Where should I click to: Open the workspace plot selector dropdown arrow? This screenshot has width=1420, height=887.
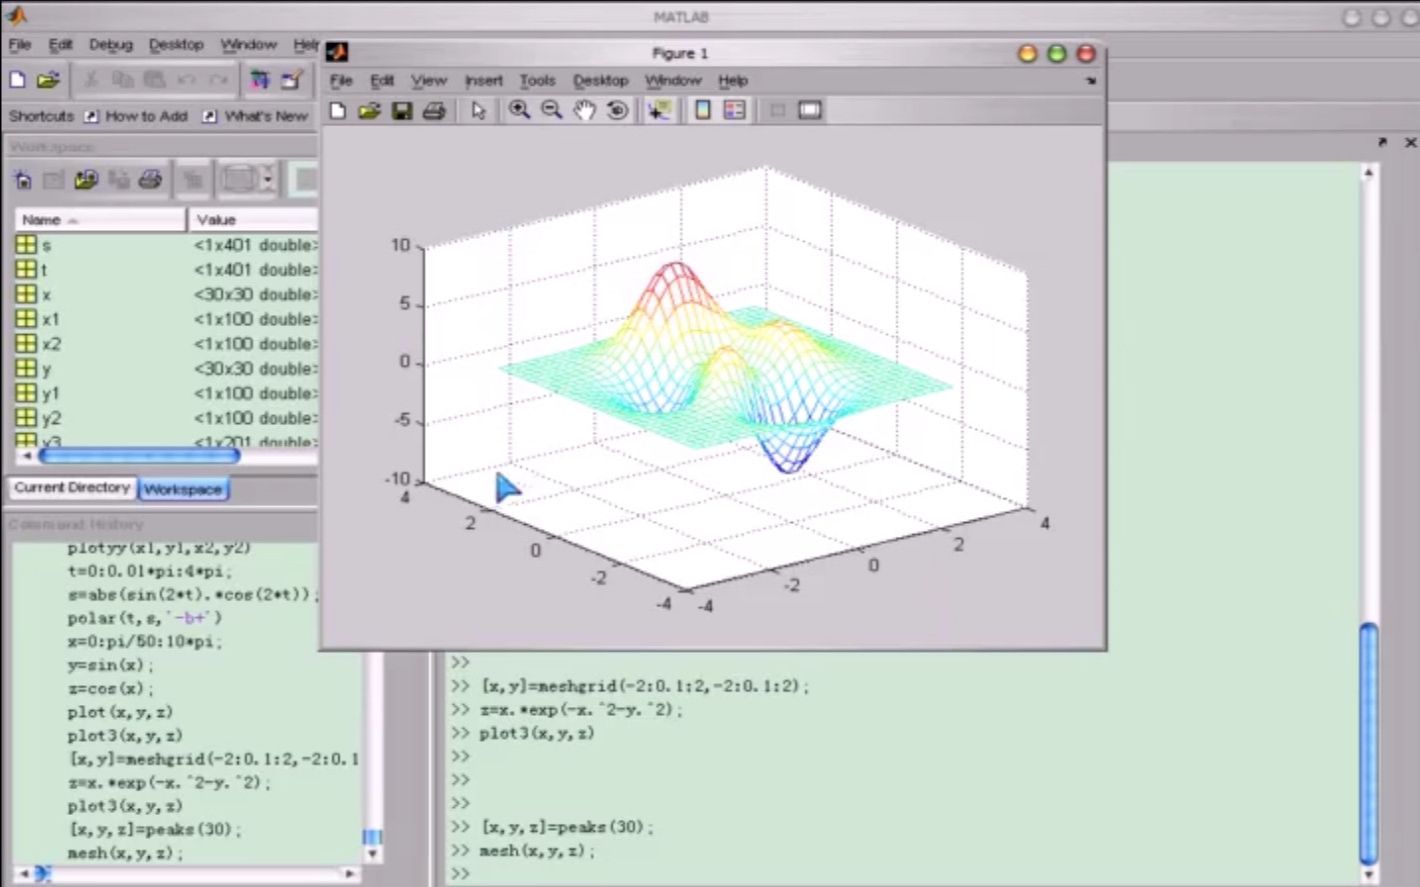tap(267, 180)
